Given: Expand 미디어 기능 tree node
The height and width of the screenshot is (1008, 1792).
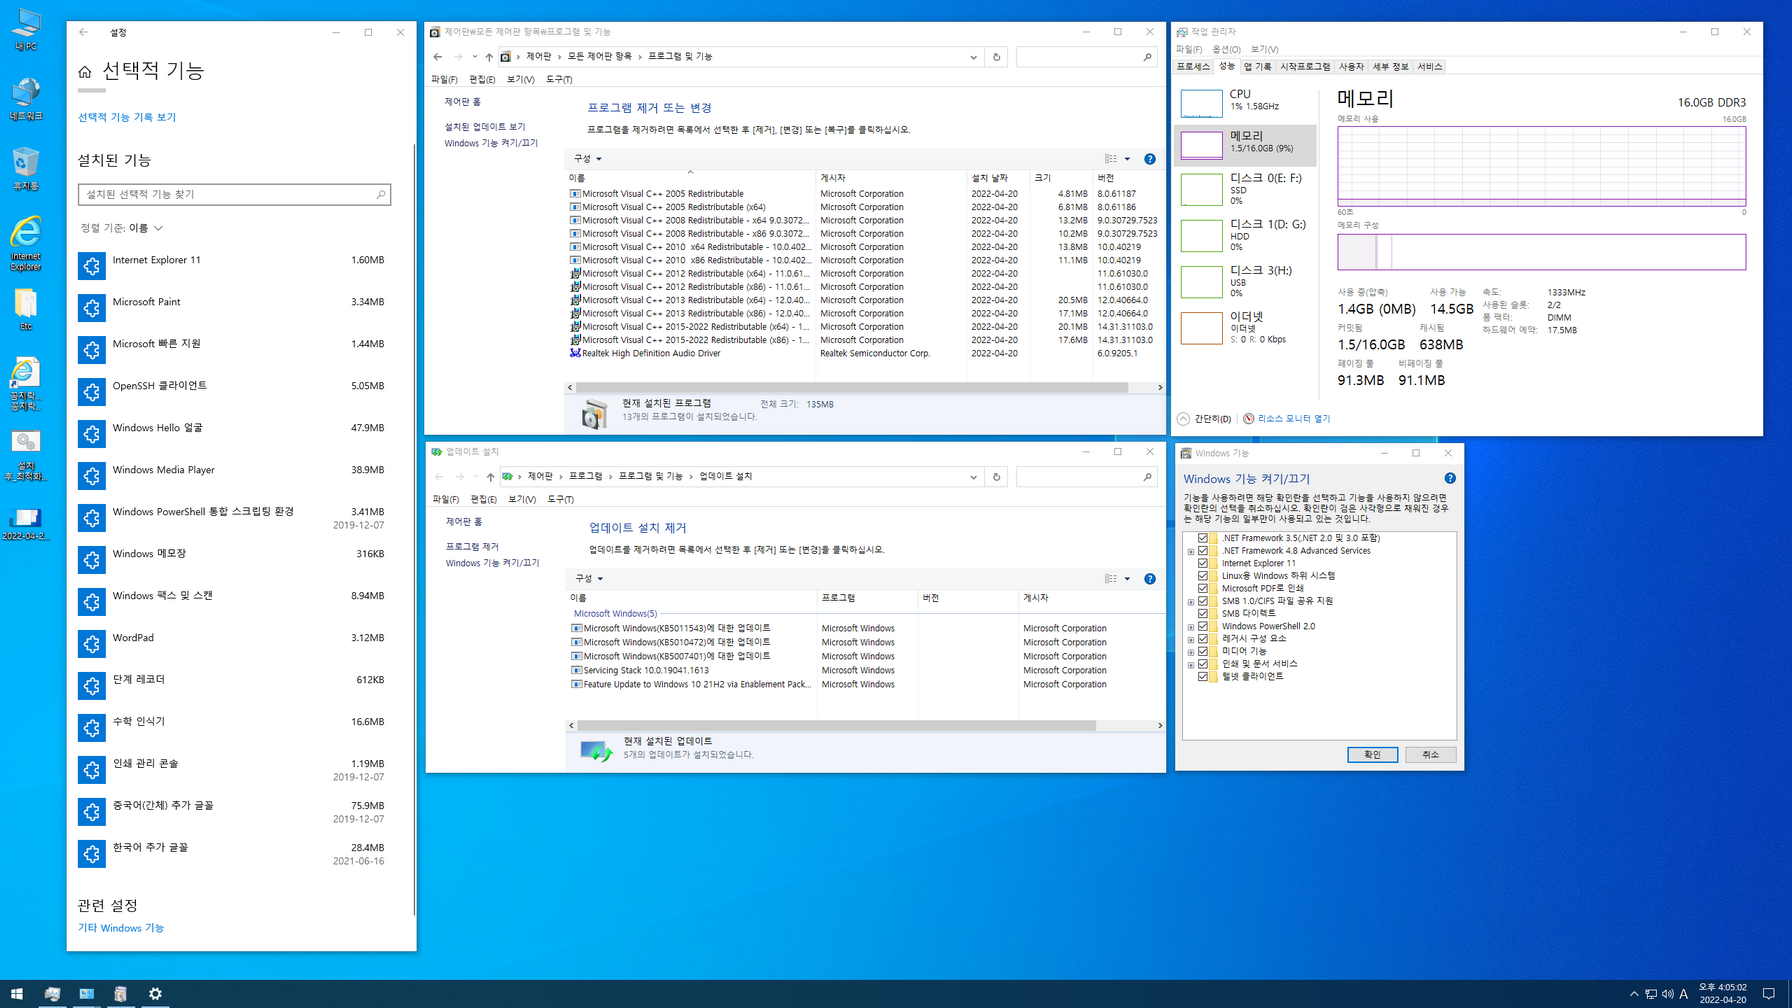Looking at the screenshot, I should coord(1191,651).
